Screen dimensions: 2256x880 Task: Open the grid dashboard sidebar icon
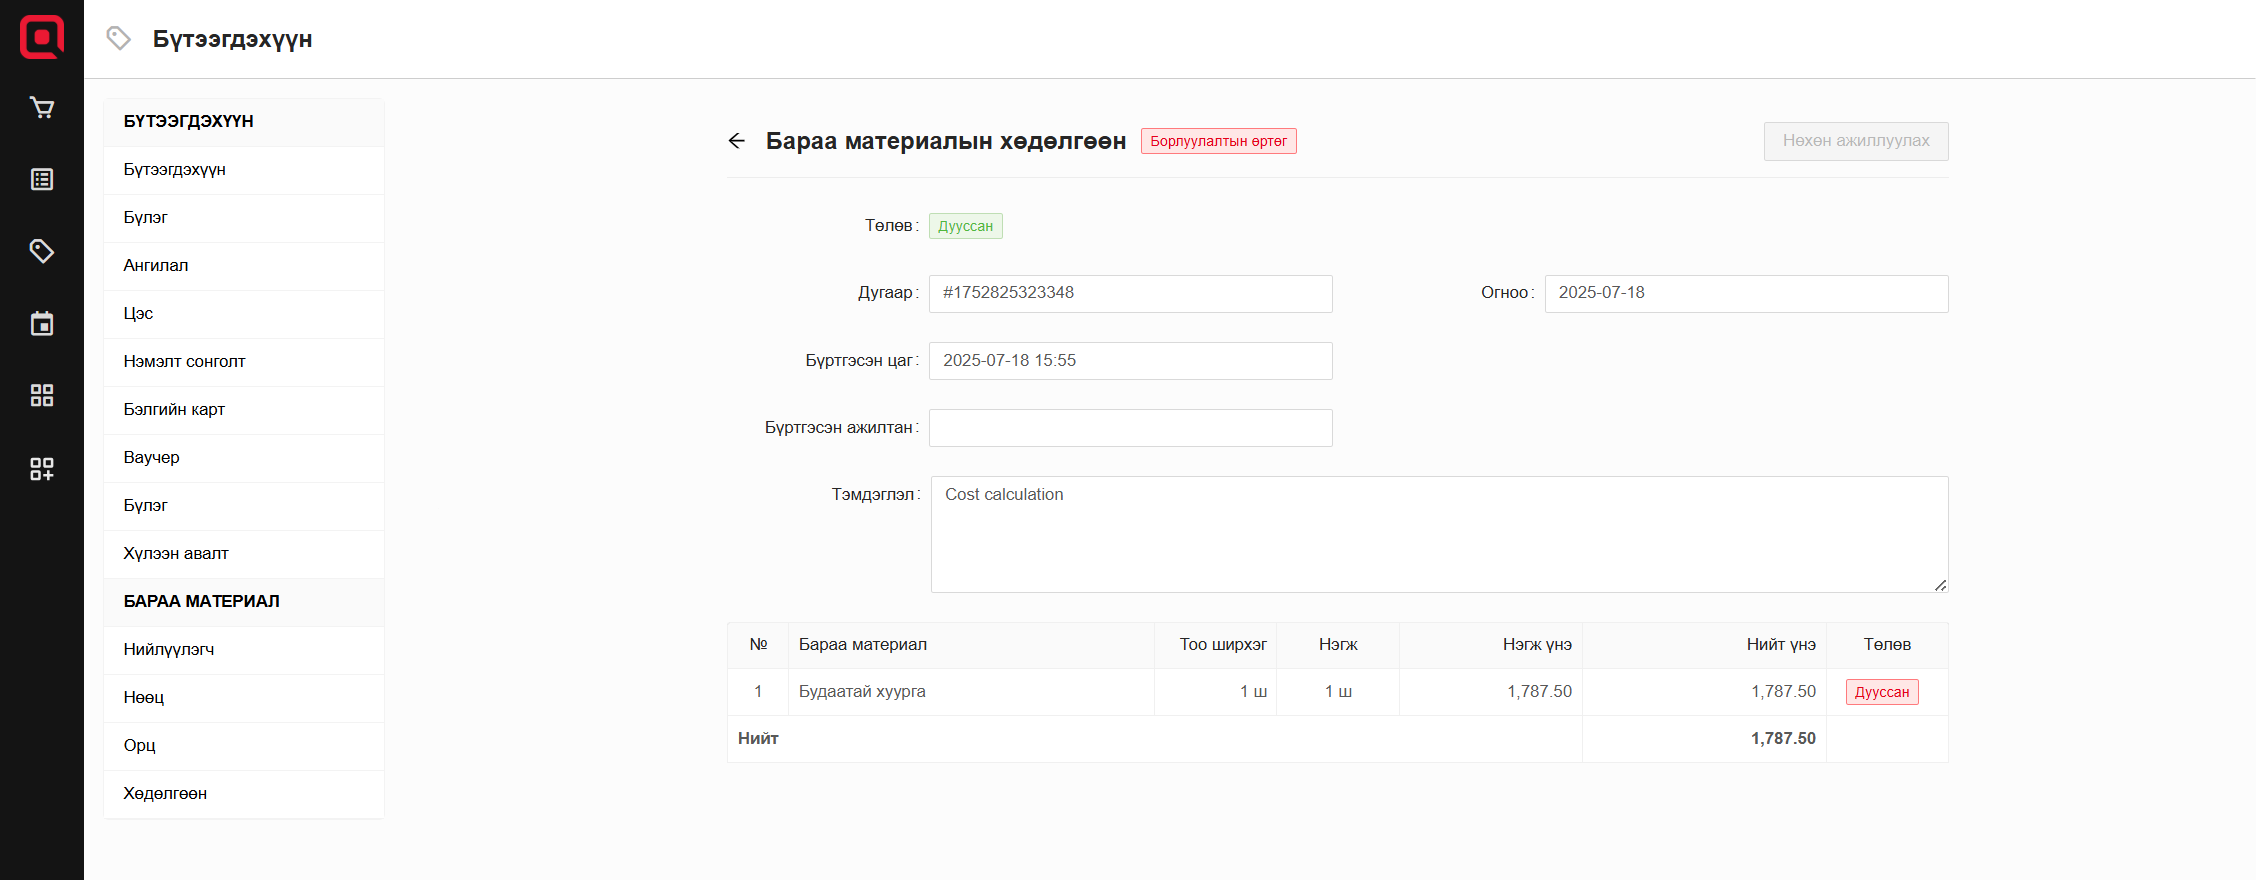[42, 396]
